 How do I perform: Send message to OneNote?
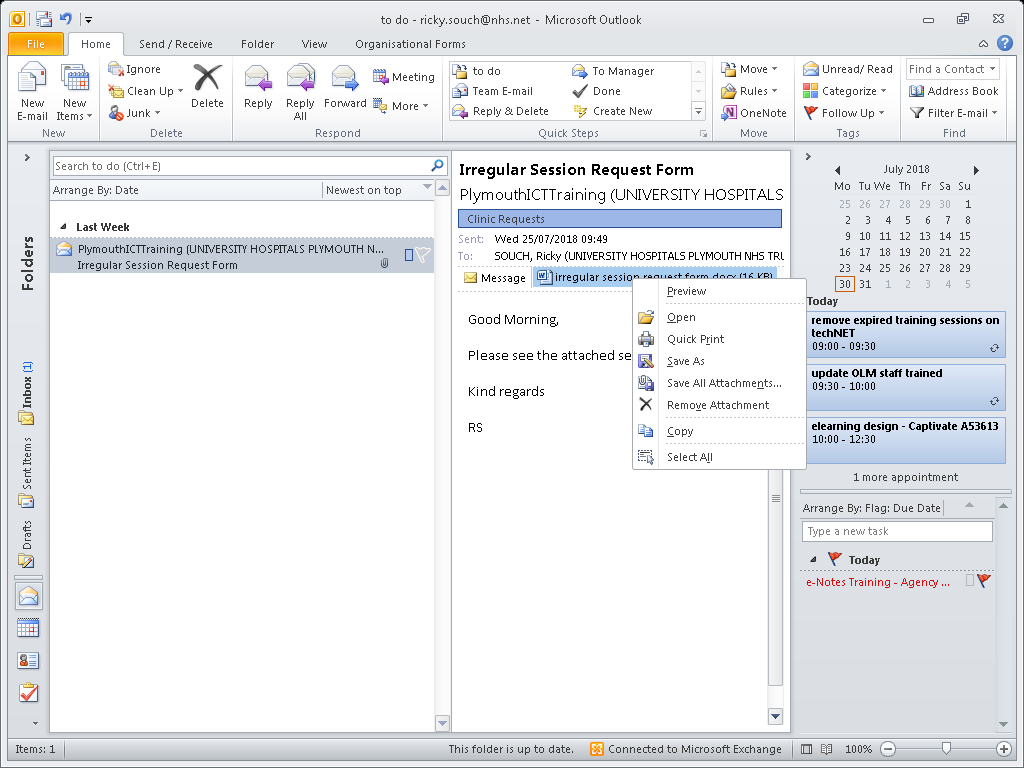pos(754,113)
